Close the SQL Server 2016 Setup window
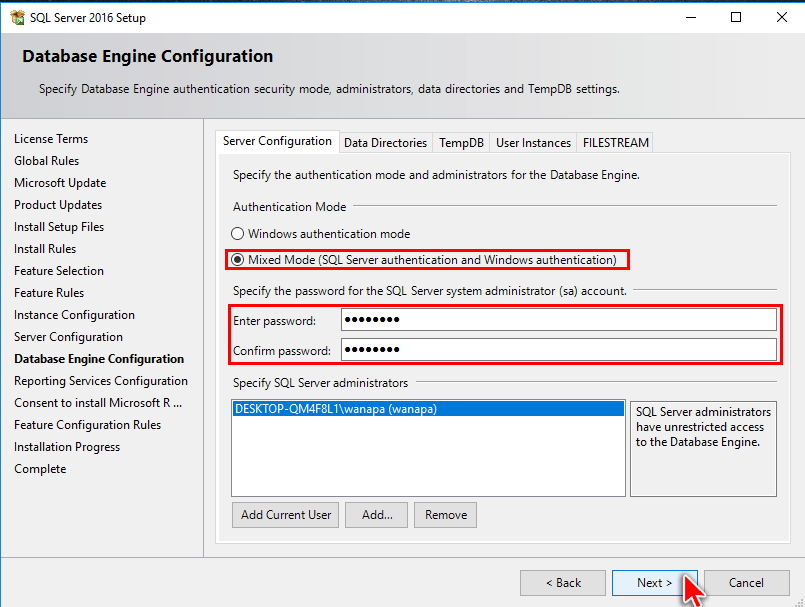Screen dimensions: 805x607 pyautogui.click(x=781, y=17)
